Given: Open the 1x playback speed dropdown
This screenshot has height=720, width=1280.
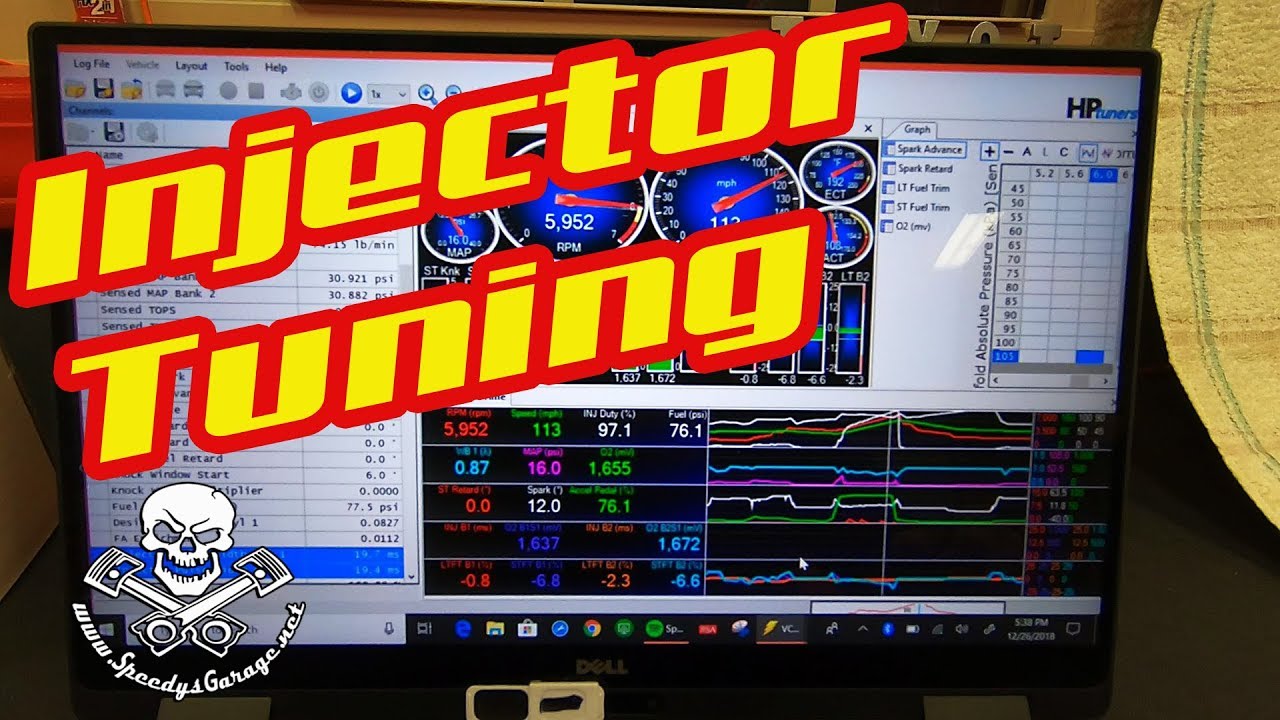Looking at the screenshot, I should click(389, 94).
